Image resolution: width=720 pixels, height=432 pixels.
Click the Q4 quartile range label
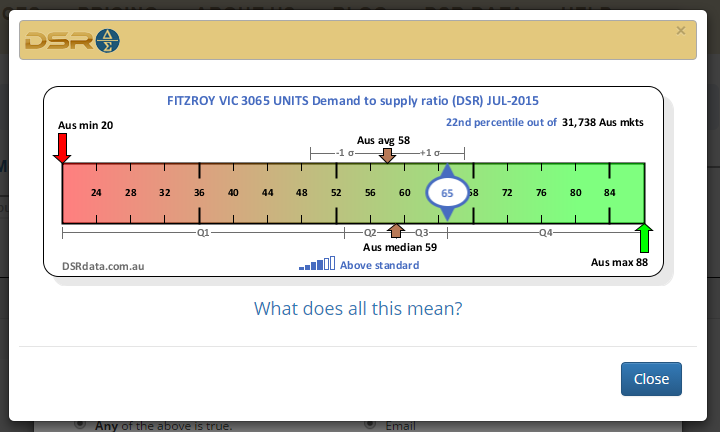pyautogui.click(x=545, y=232)
